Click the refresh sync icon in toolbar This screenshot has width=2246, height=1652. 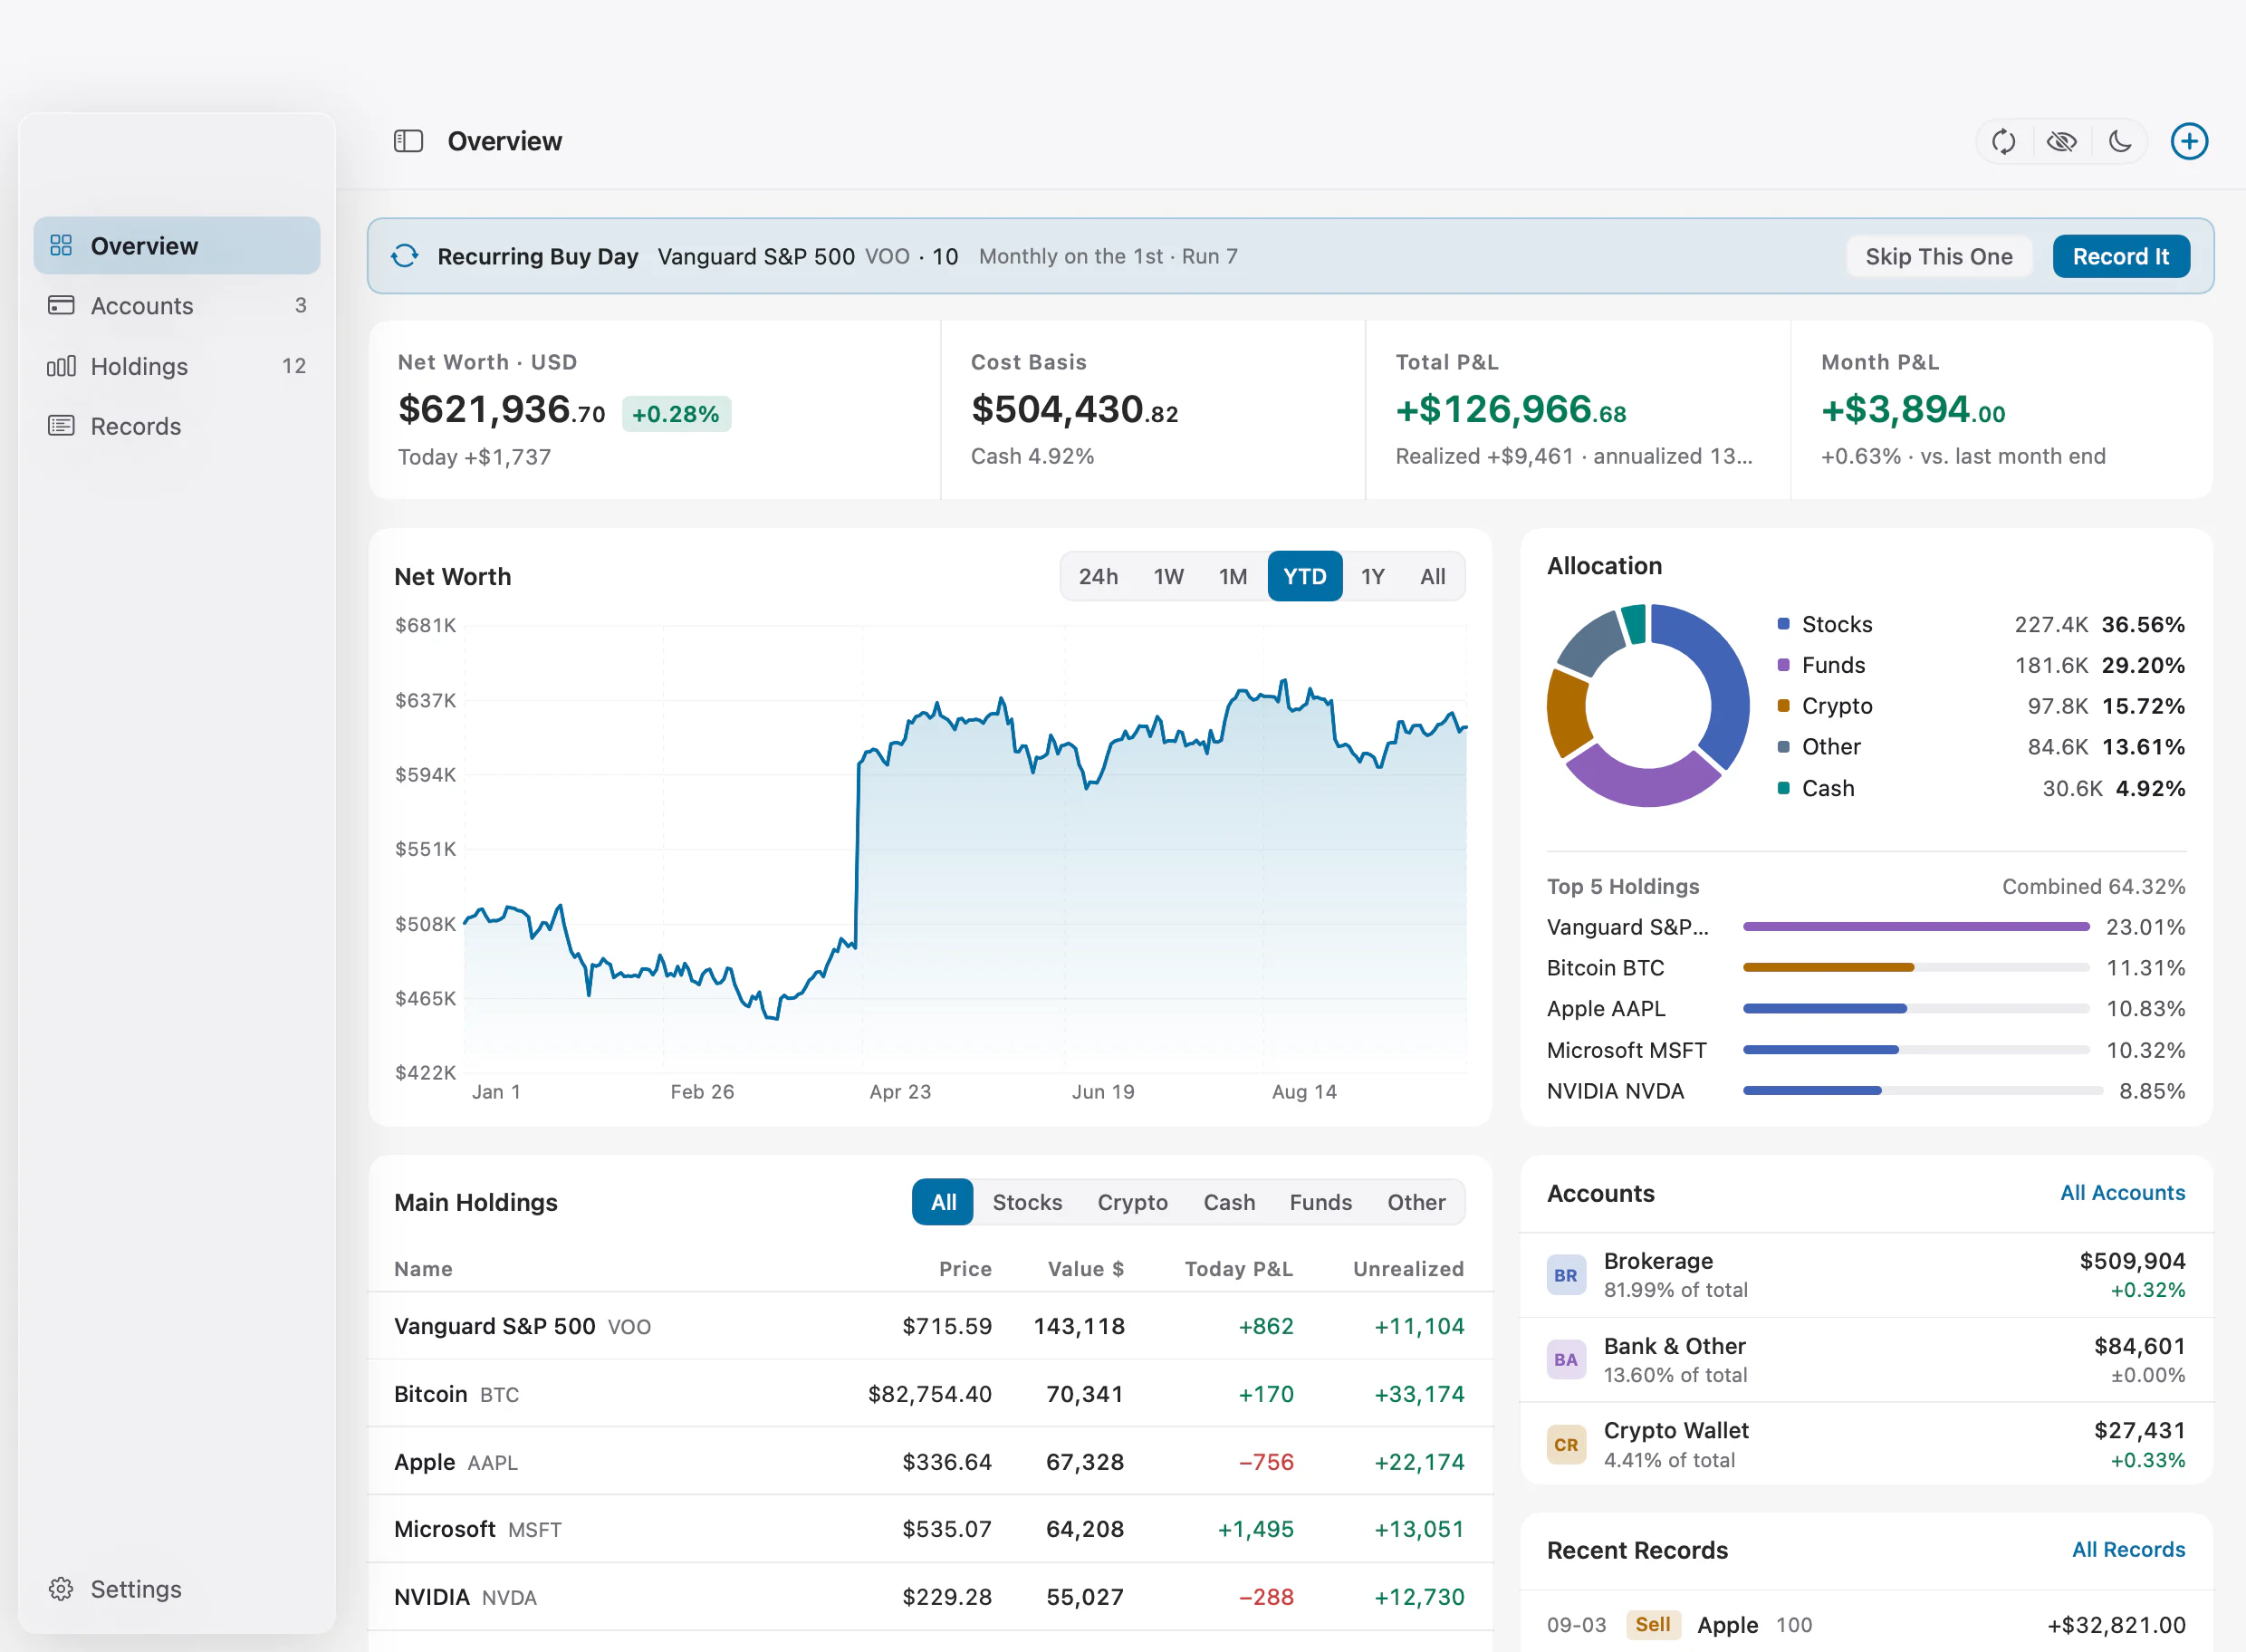2003,141
